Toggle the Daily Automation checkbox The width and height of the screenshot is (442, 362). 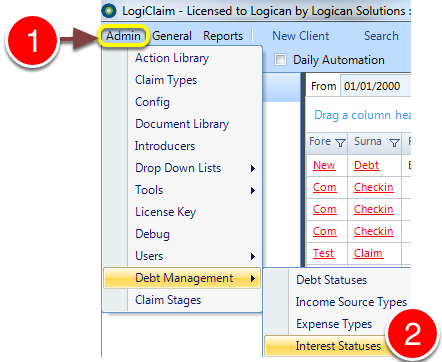tap(280, 60)
